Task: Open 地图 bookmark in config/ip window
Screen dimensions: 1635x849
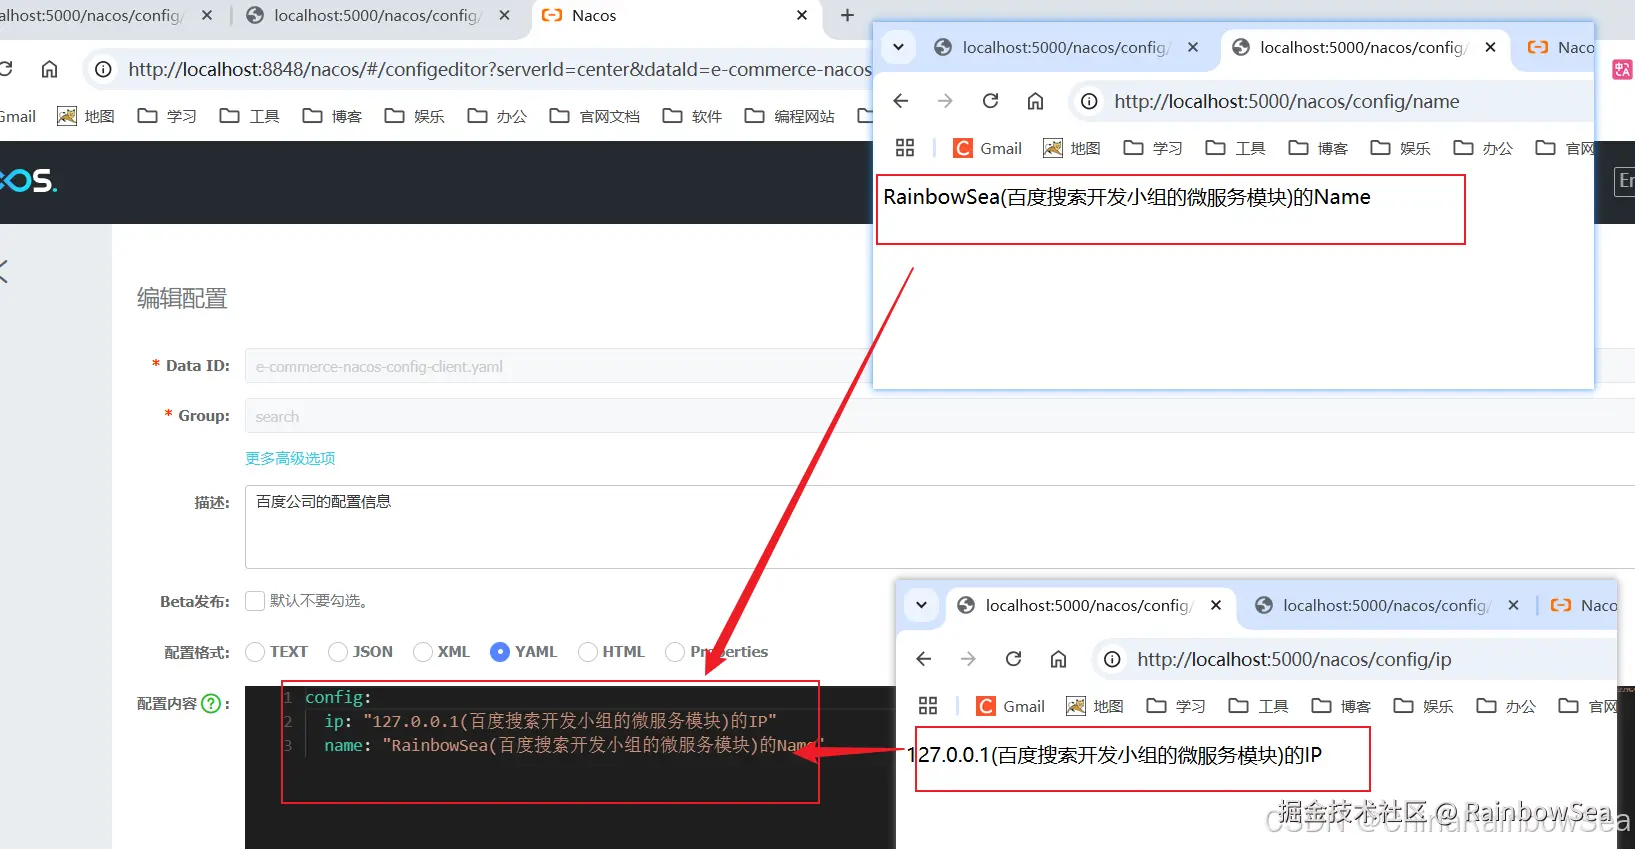Action: click(1095, 706)
